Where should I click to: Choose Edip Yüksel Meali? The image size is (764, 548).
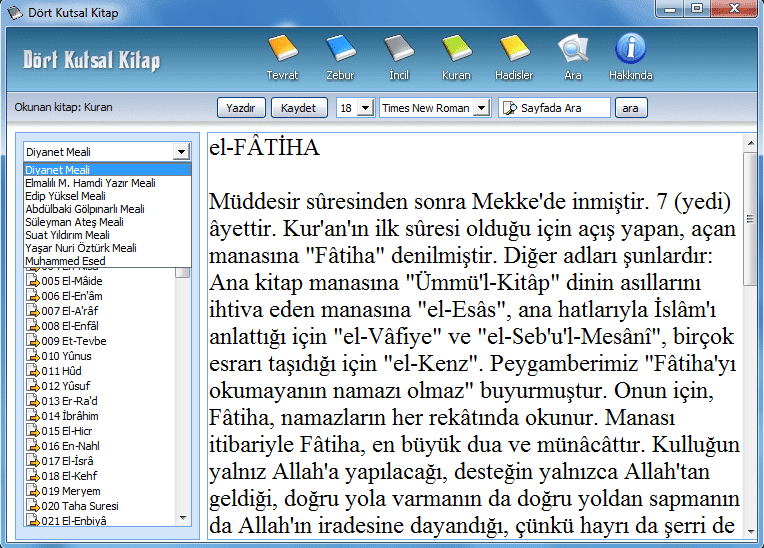point(107,196)
